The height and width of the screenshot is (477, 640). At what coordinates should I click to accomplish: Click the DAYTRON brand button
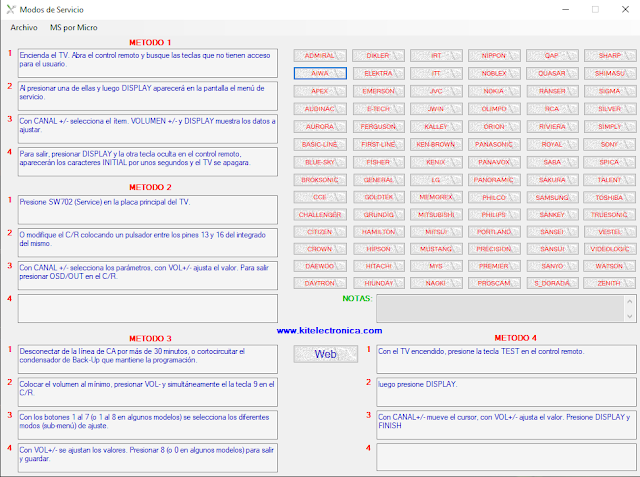coord(320,283)
